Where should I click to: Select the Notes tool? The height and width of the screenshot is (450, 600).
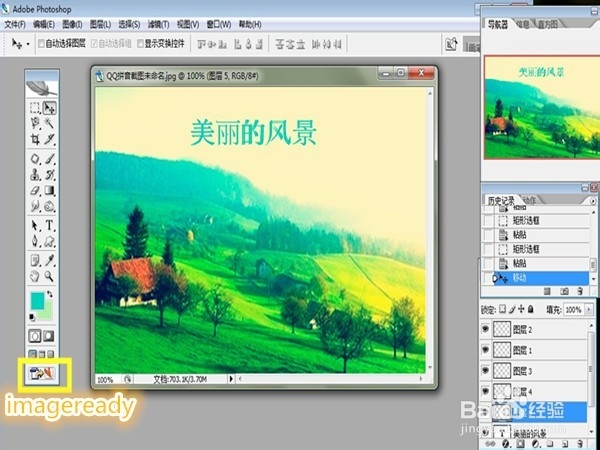pos(35,261)
